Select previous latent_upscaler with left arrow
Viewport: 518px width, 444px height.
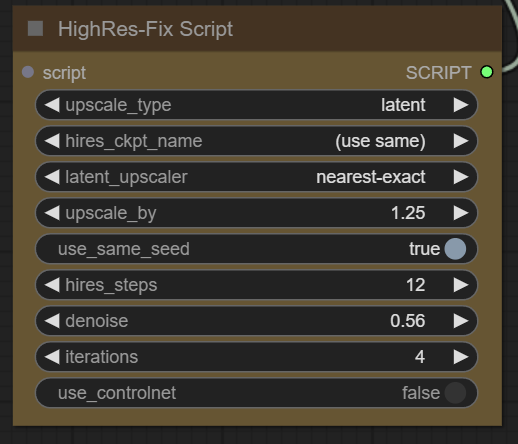pos(52,177)
